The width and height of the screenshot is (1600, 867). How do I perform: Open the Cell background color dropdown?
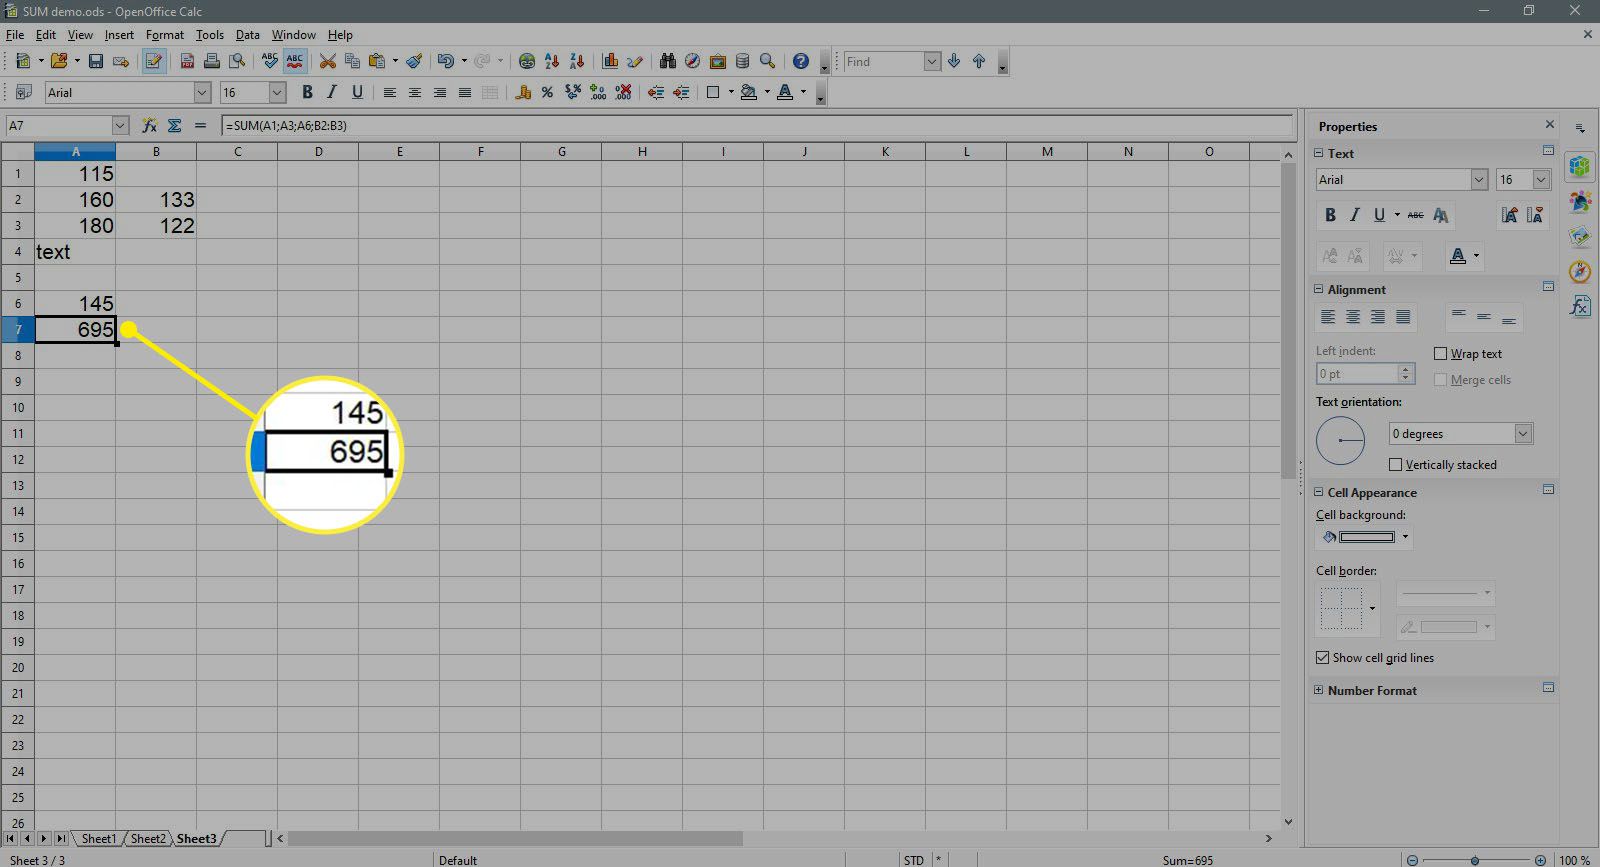click(1405, 537)
